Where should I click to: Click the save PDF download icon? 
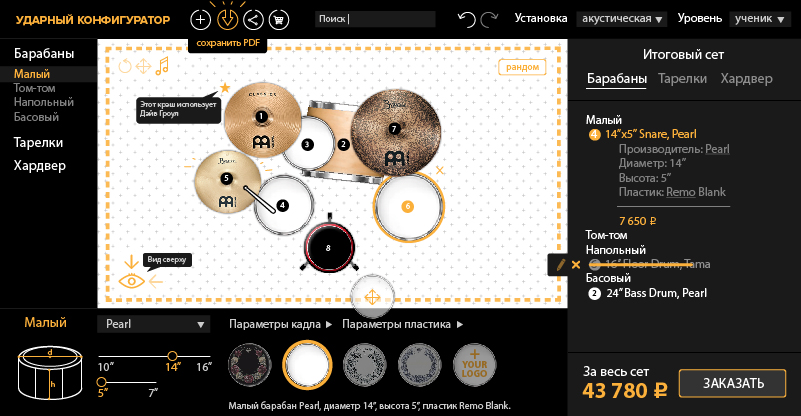[227, 19]
